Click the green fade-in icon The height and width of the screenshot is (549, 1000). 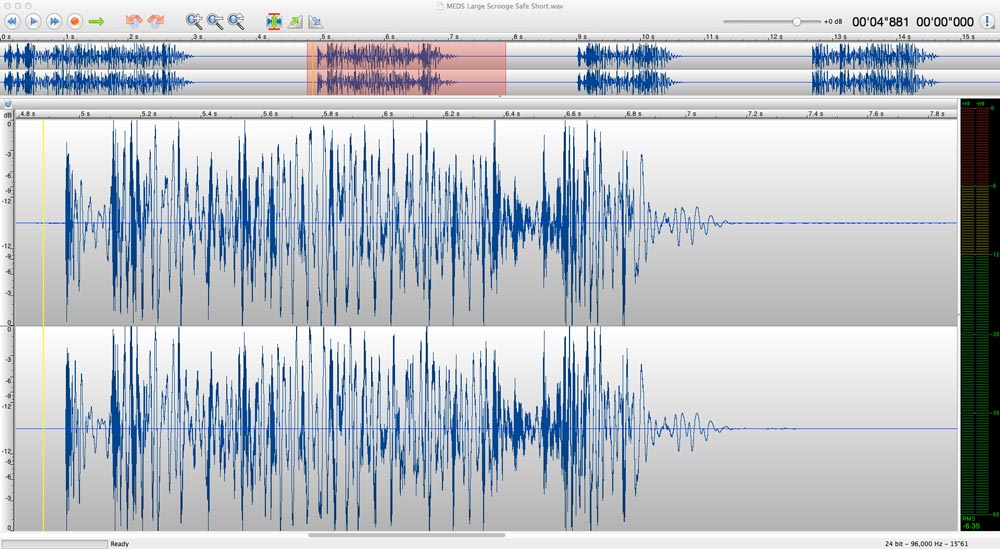[x=295, y=21]
